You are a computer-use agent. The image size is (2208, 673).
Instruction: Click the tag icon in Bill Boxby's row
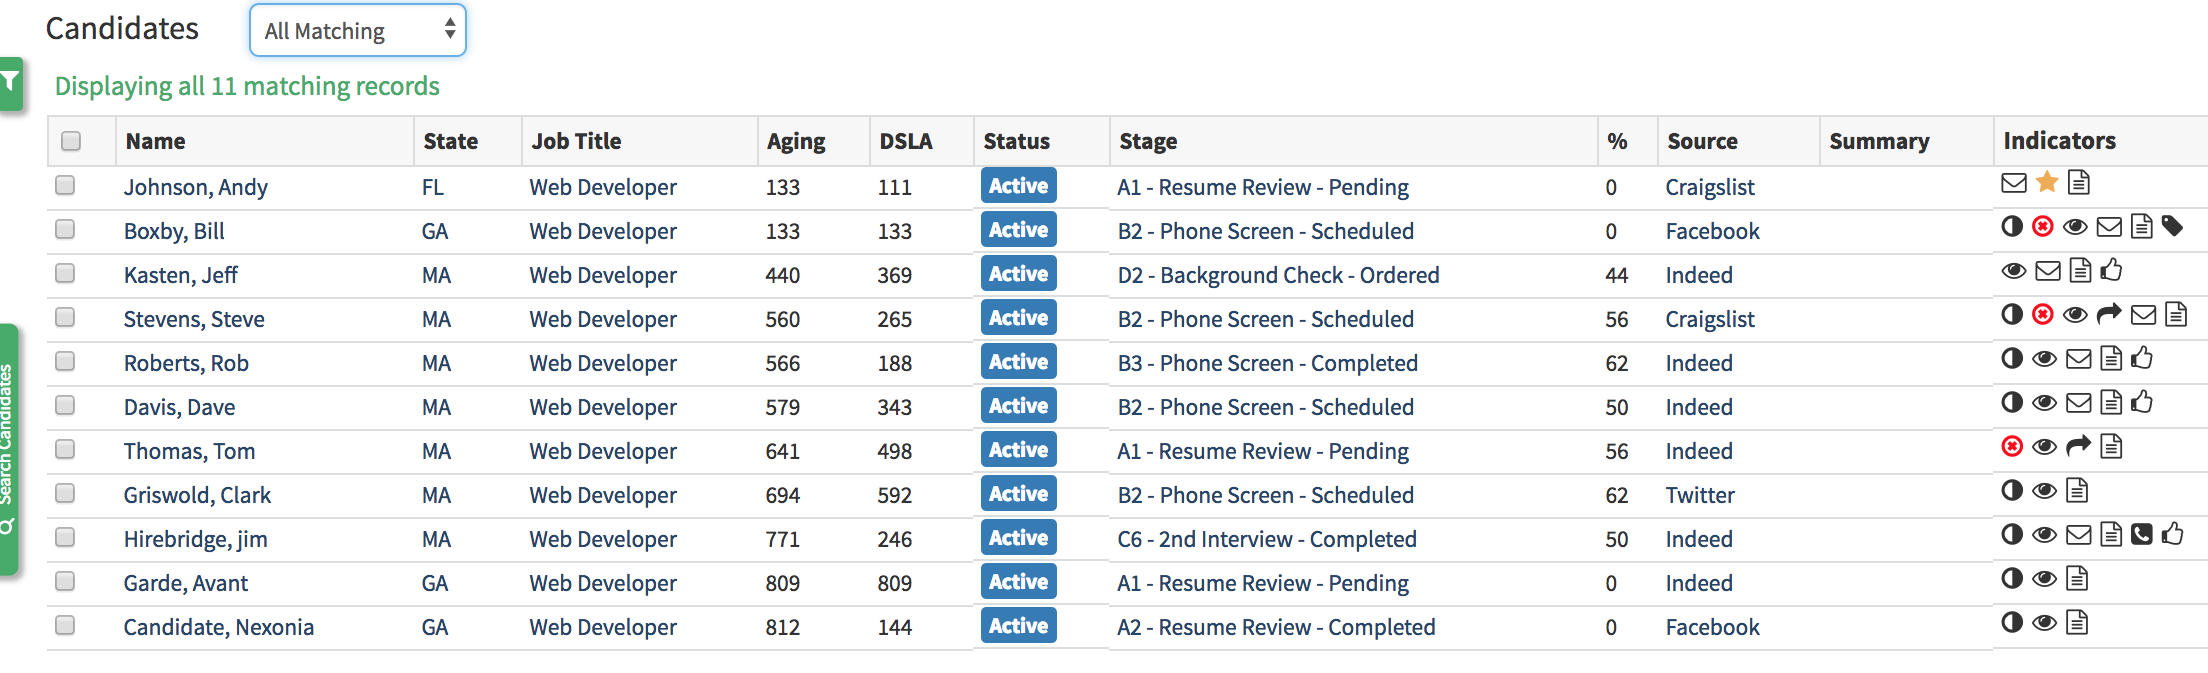coord(2172,226)
